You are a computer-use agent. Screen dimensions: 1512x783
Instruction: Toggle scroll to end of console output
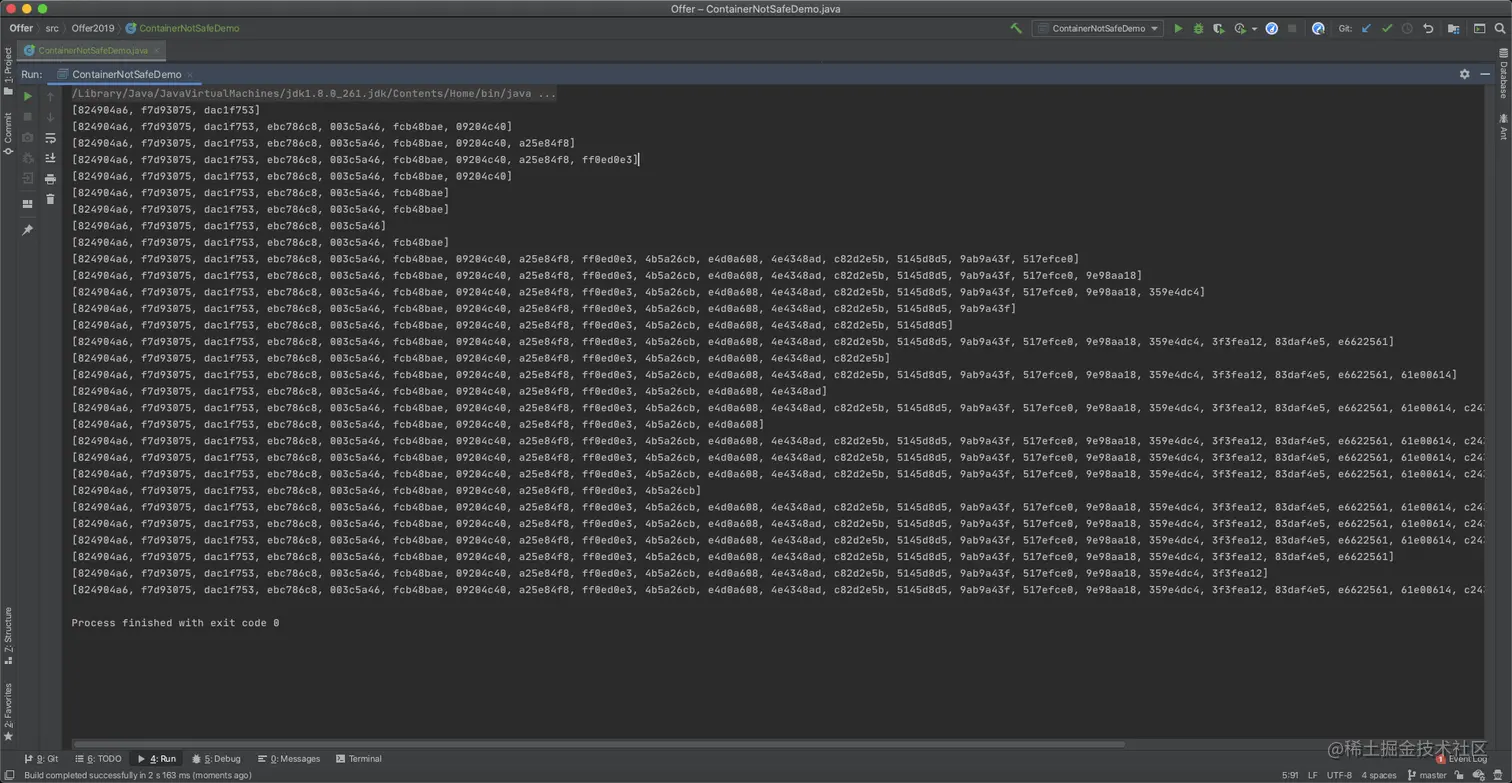(x=50, y=158)
